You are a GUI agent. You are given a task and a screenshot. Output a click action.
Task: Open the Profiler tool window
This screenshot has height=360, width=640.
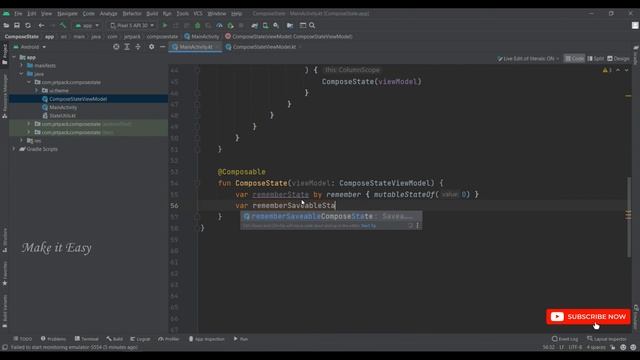coord(169,339)
